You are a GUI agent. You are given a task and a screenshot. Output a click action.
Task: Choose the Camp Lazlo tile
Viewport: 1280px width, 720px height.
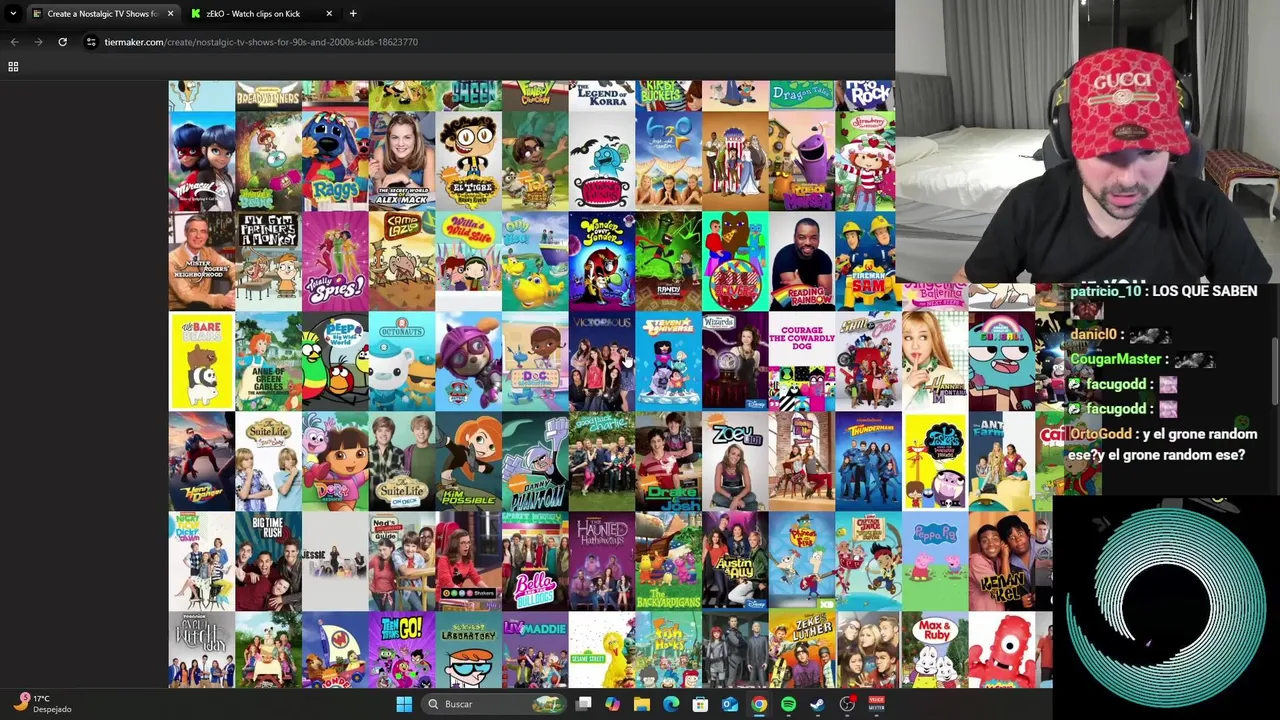point(402,261)
